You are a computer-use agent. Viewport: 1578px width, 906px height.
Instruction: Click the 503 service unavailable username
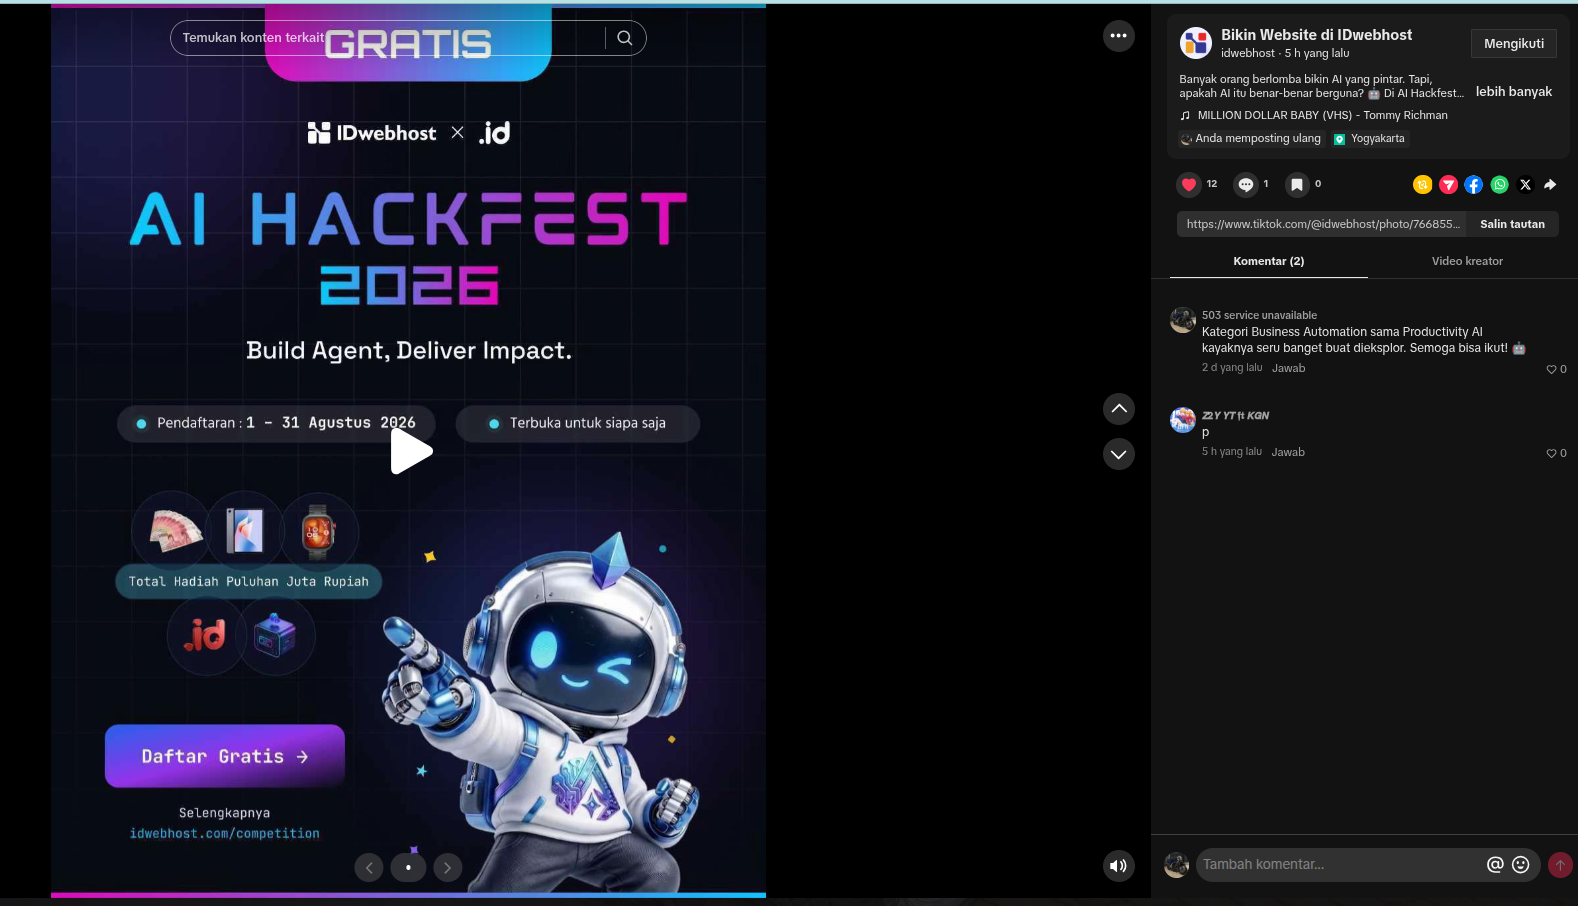(1259, 315)
